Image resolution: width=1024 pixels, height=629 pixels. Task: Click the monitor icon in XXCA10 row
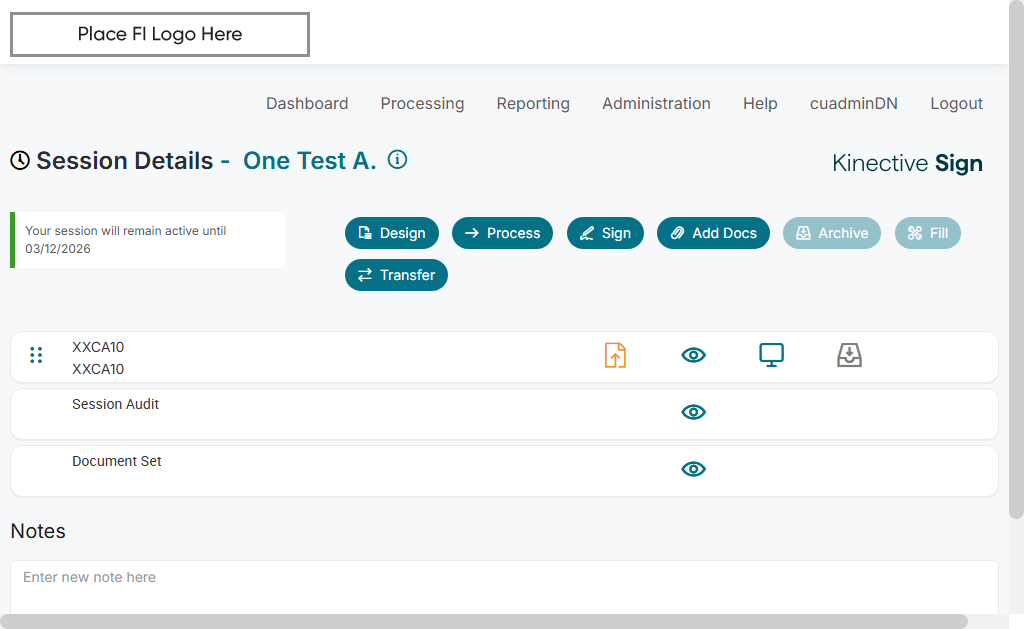(x=771, y=355)
